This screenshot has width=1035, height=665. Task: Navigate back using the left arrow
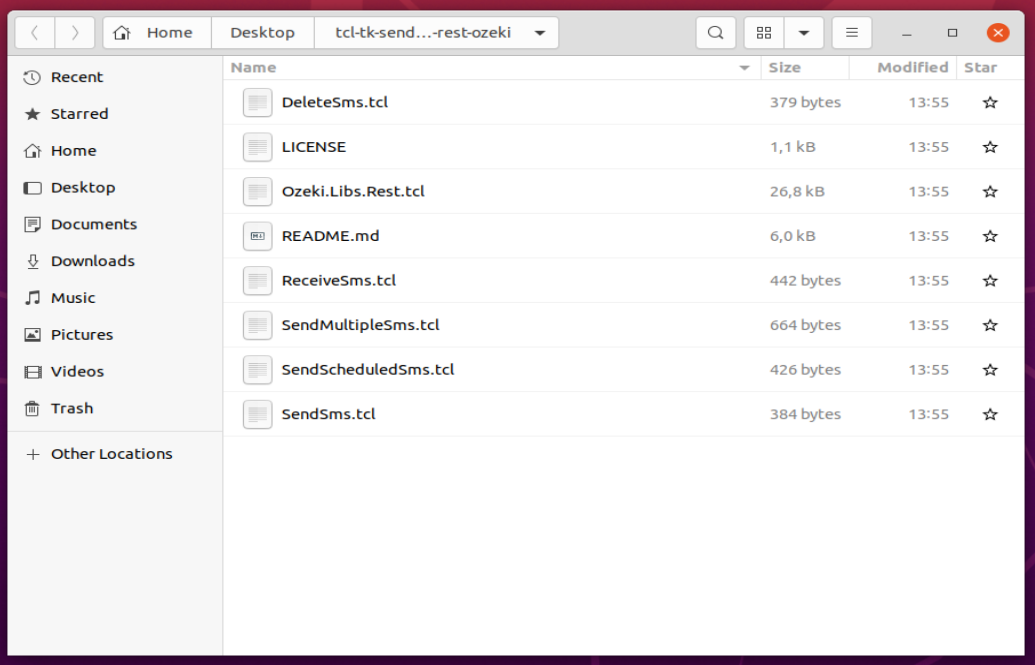(34, 32)
